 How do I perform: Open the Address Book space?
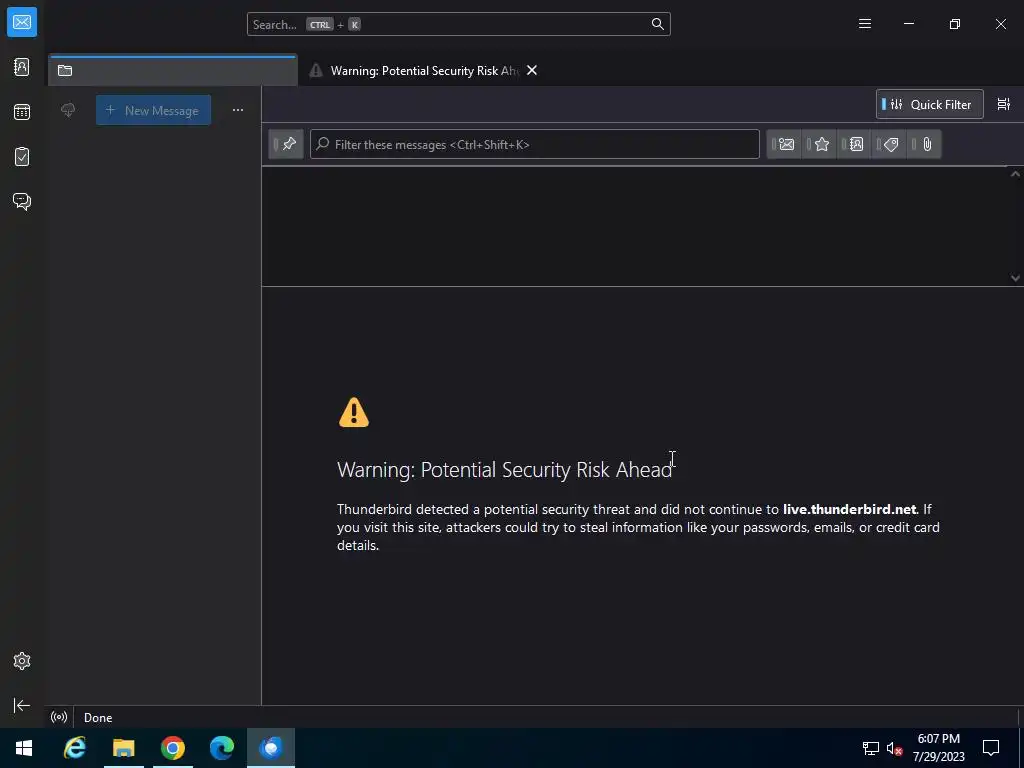[22, 67]
